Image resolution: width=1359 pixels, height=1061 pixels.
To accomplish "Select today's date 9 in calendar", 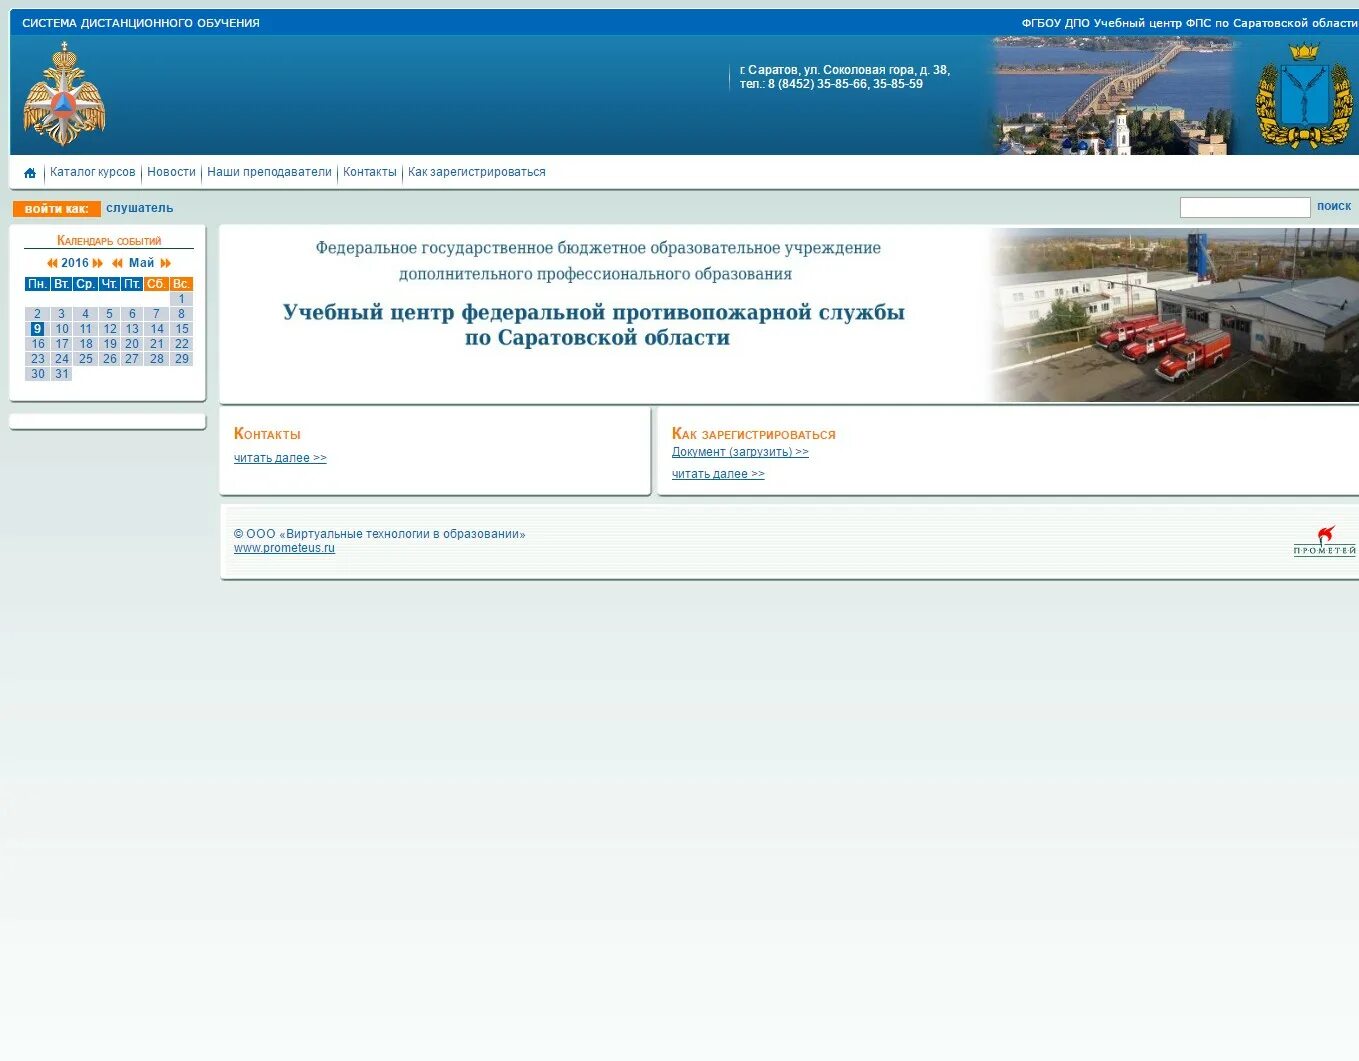I will pyautogui.click(x=37, y=329).
